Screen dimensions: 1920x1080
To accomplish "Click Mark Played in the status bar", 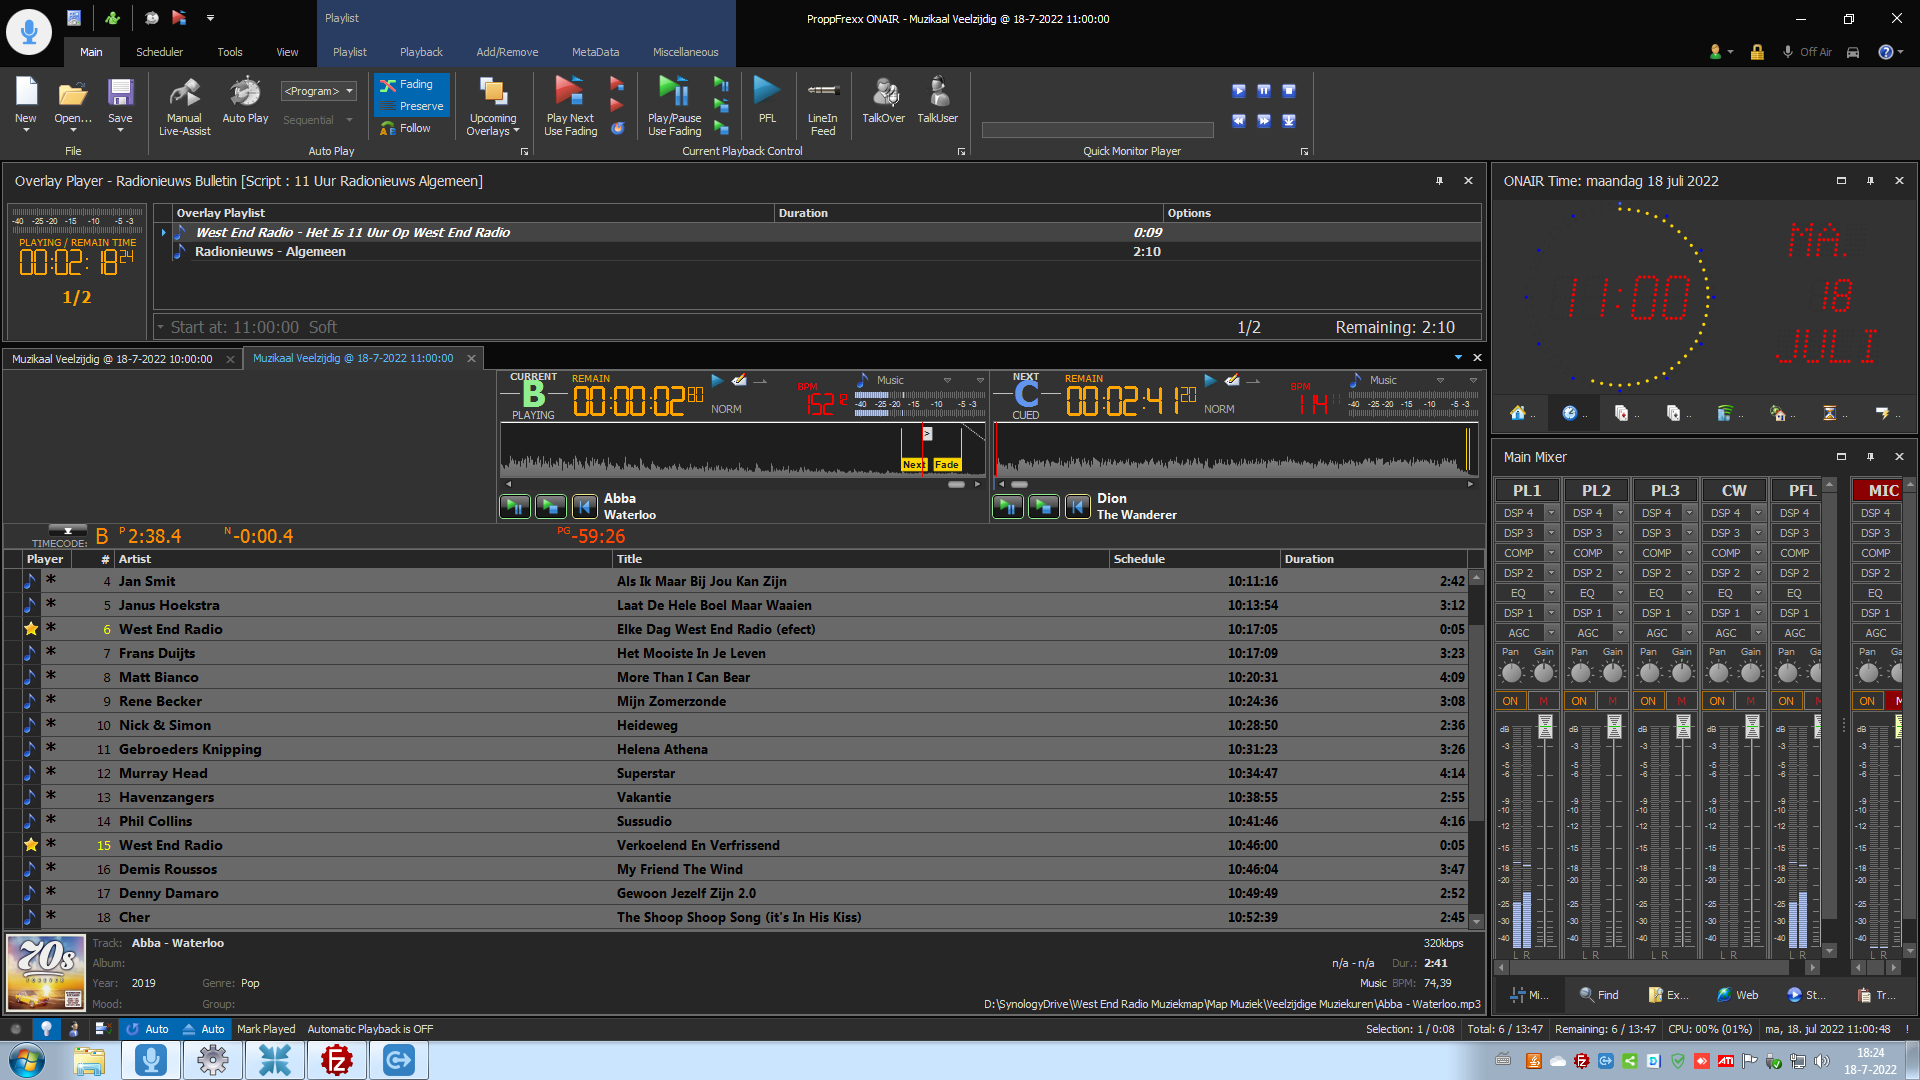I will (266, 1029).
